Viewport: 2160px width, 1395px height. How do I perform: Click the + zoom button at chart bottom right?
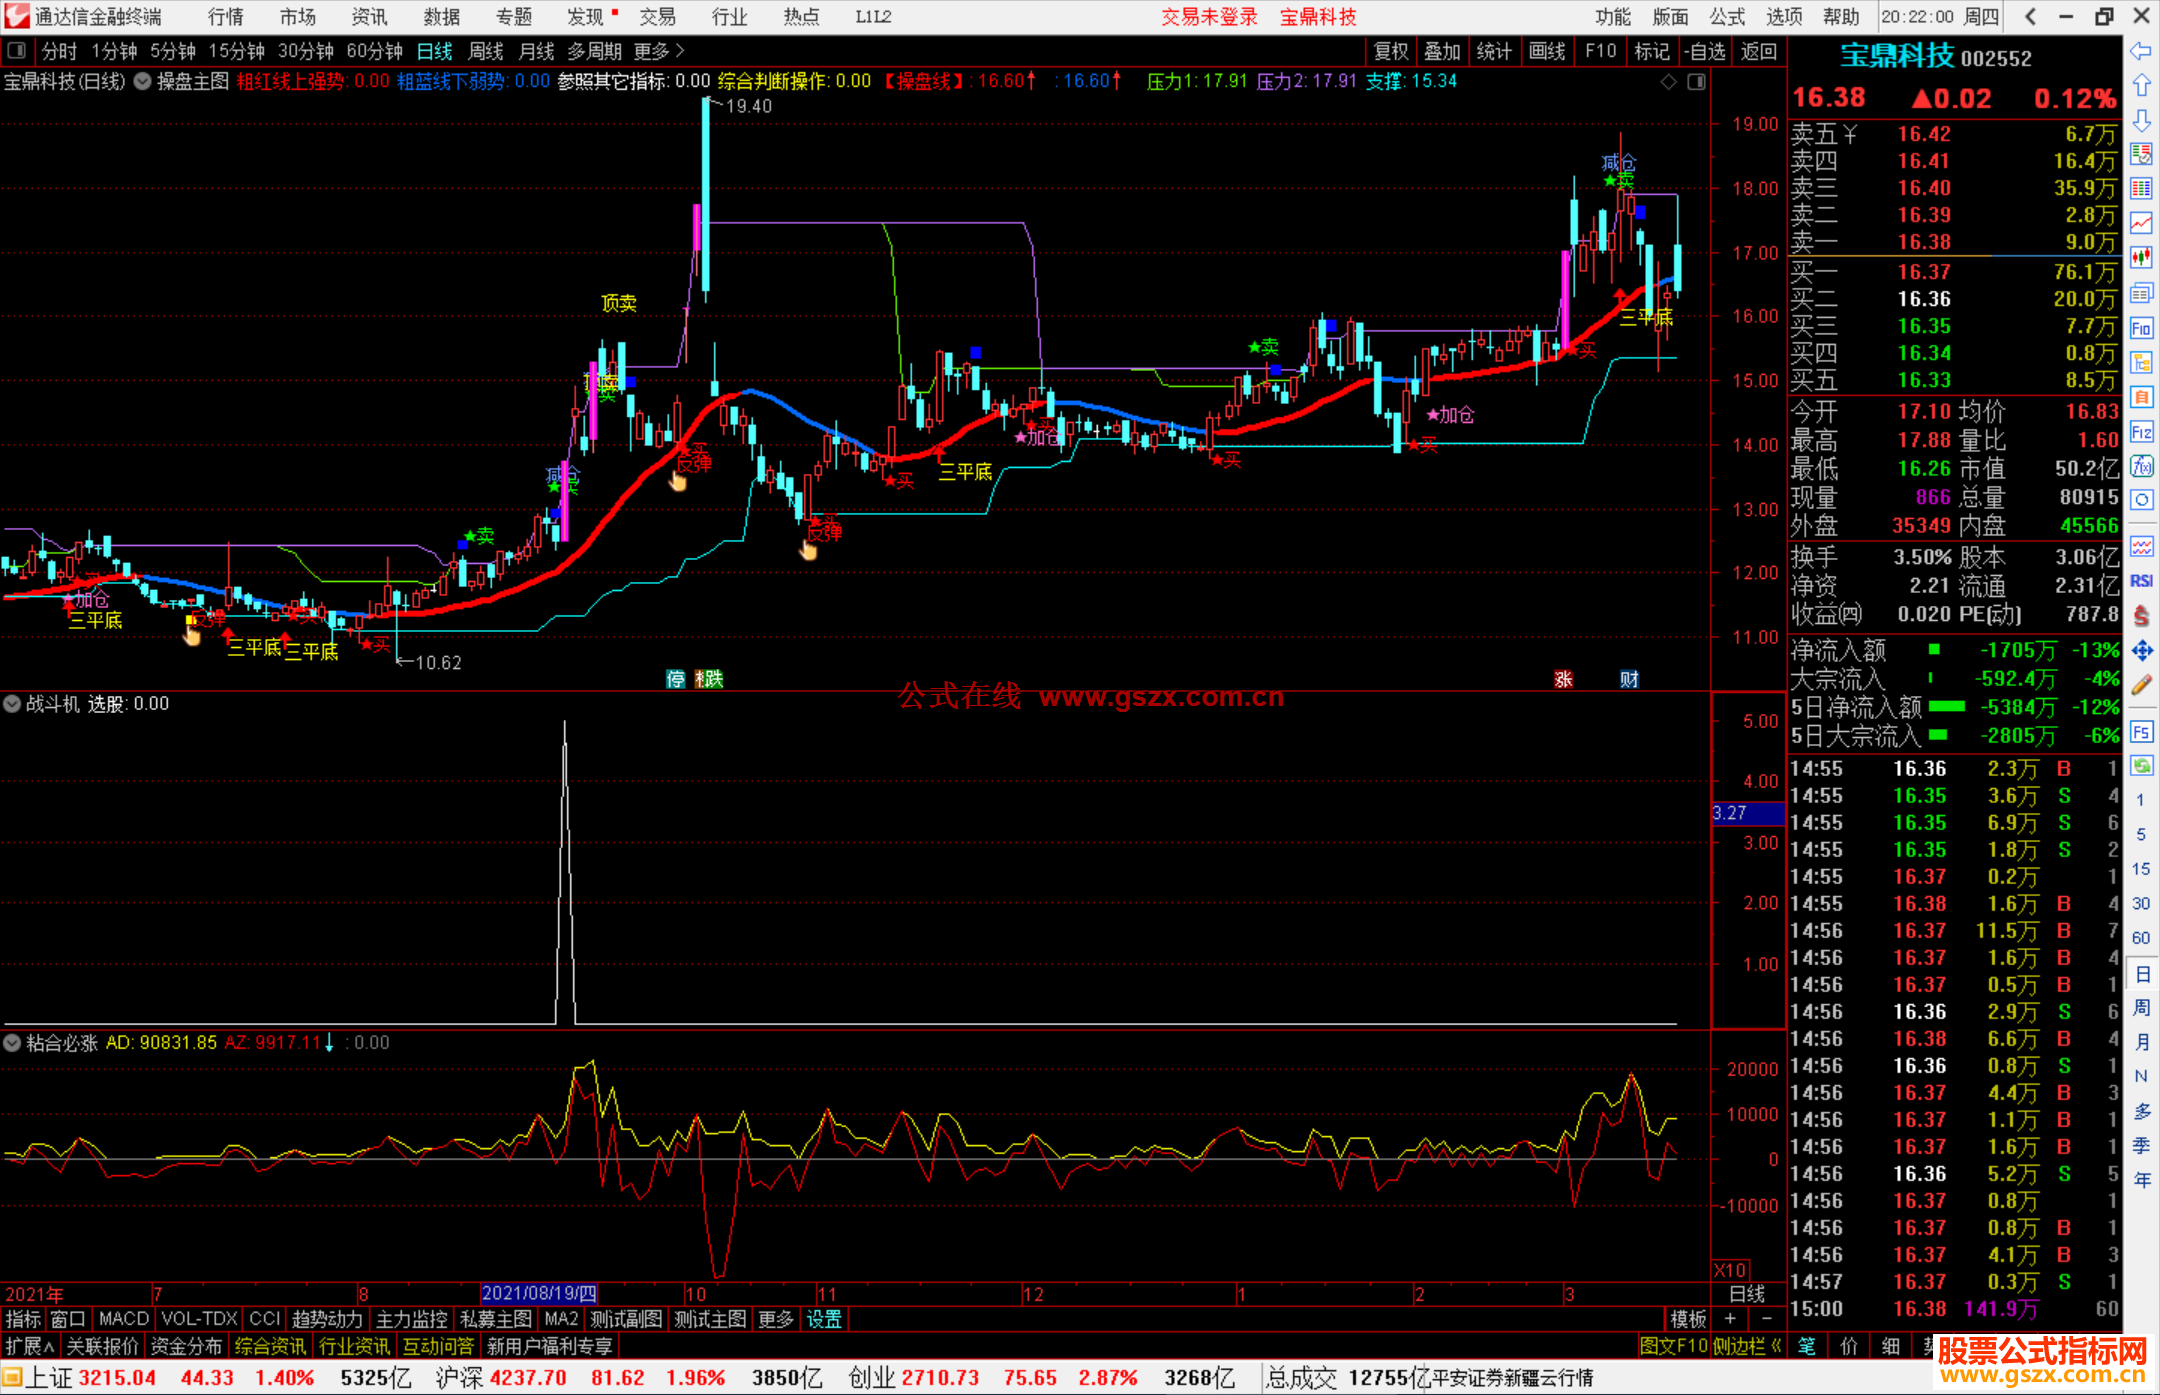click(x=1730, y=1319)
